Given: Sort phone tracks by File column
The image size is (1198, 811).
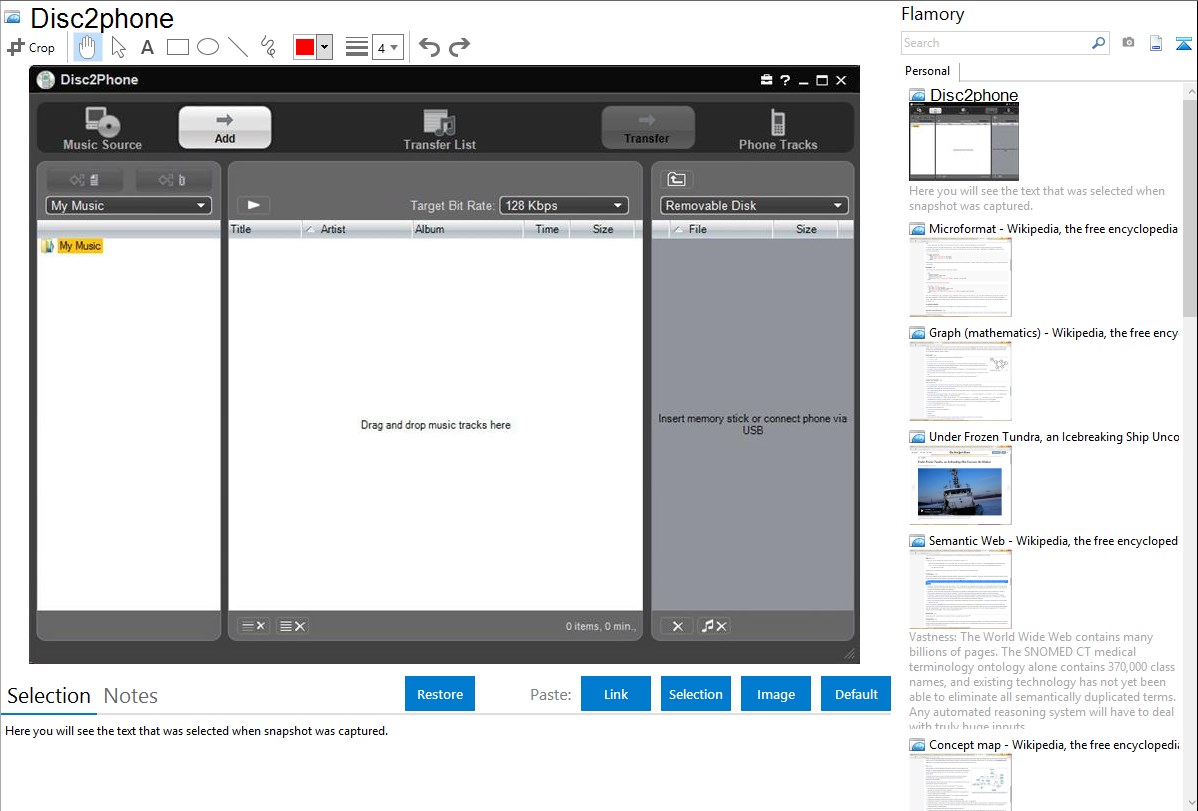Looking at the screenshot, I should pos(721,229).
